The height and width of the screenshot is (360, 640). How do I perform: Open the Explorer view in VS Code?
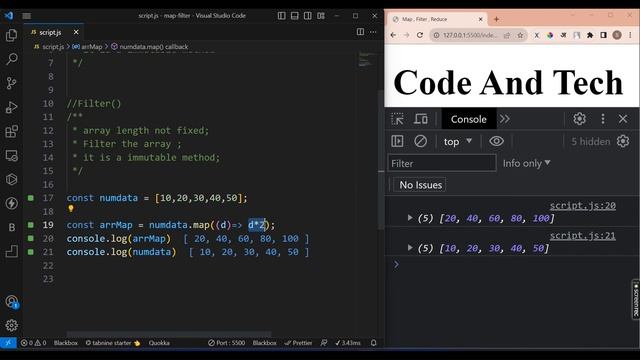pyautogui.click(x=11, y=36)
